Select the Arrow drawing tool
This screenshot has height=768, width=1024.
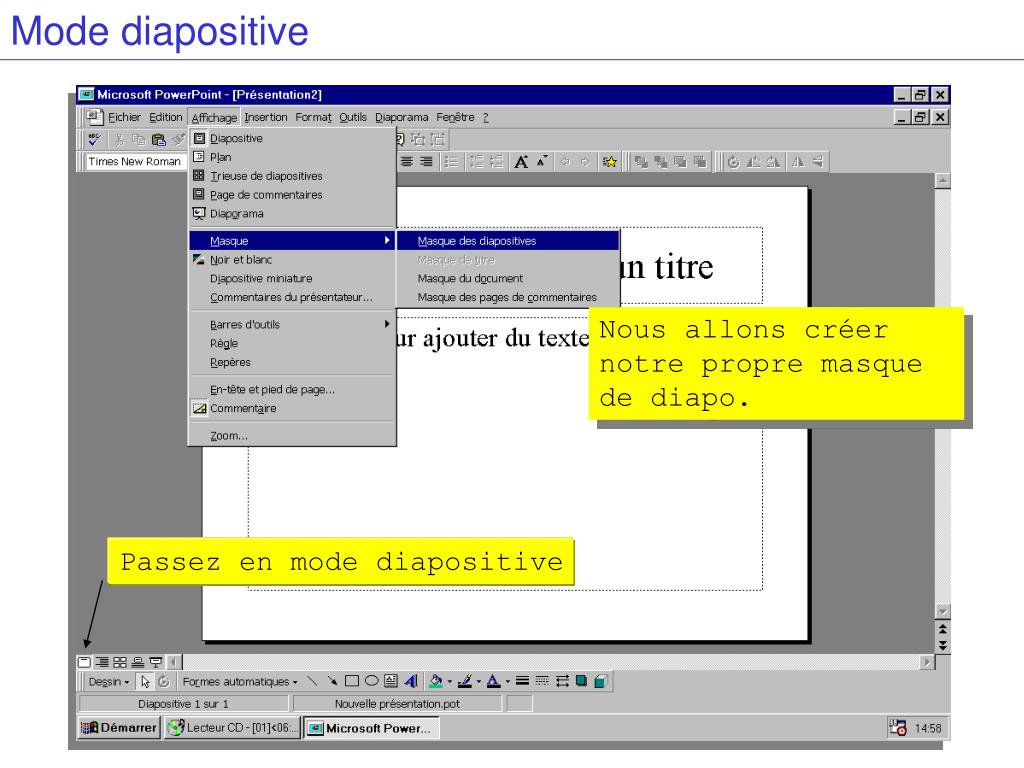pos(332,682)
